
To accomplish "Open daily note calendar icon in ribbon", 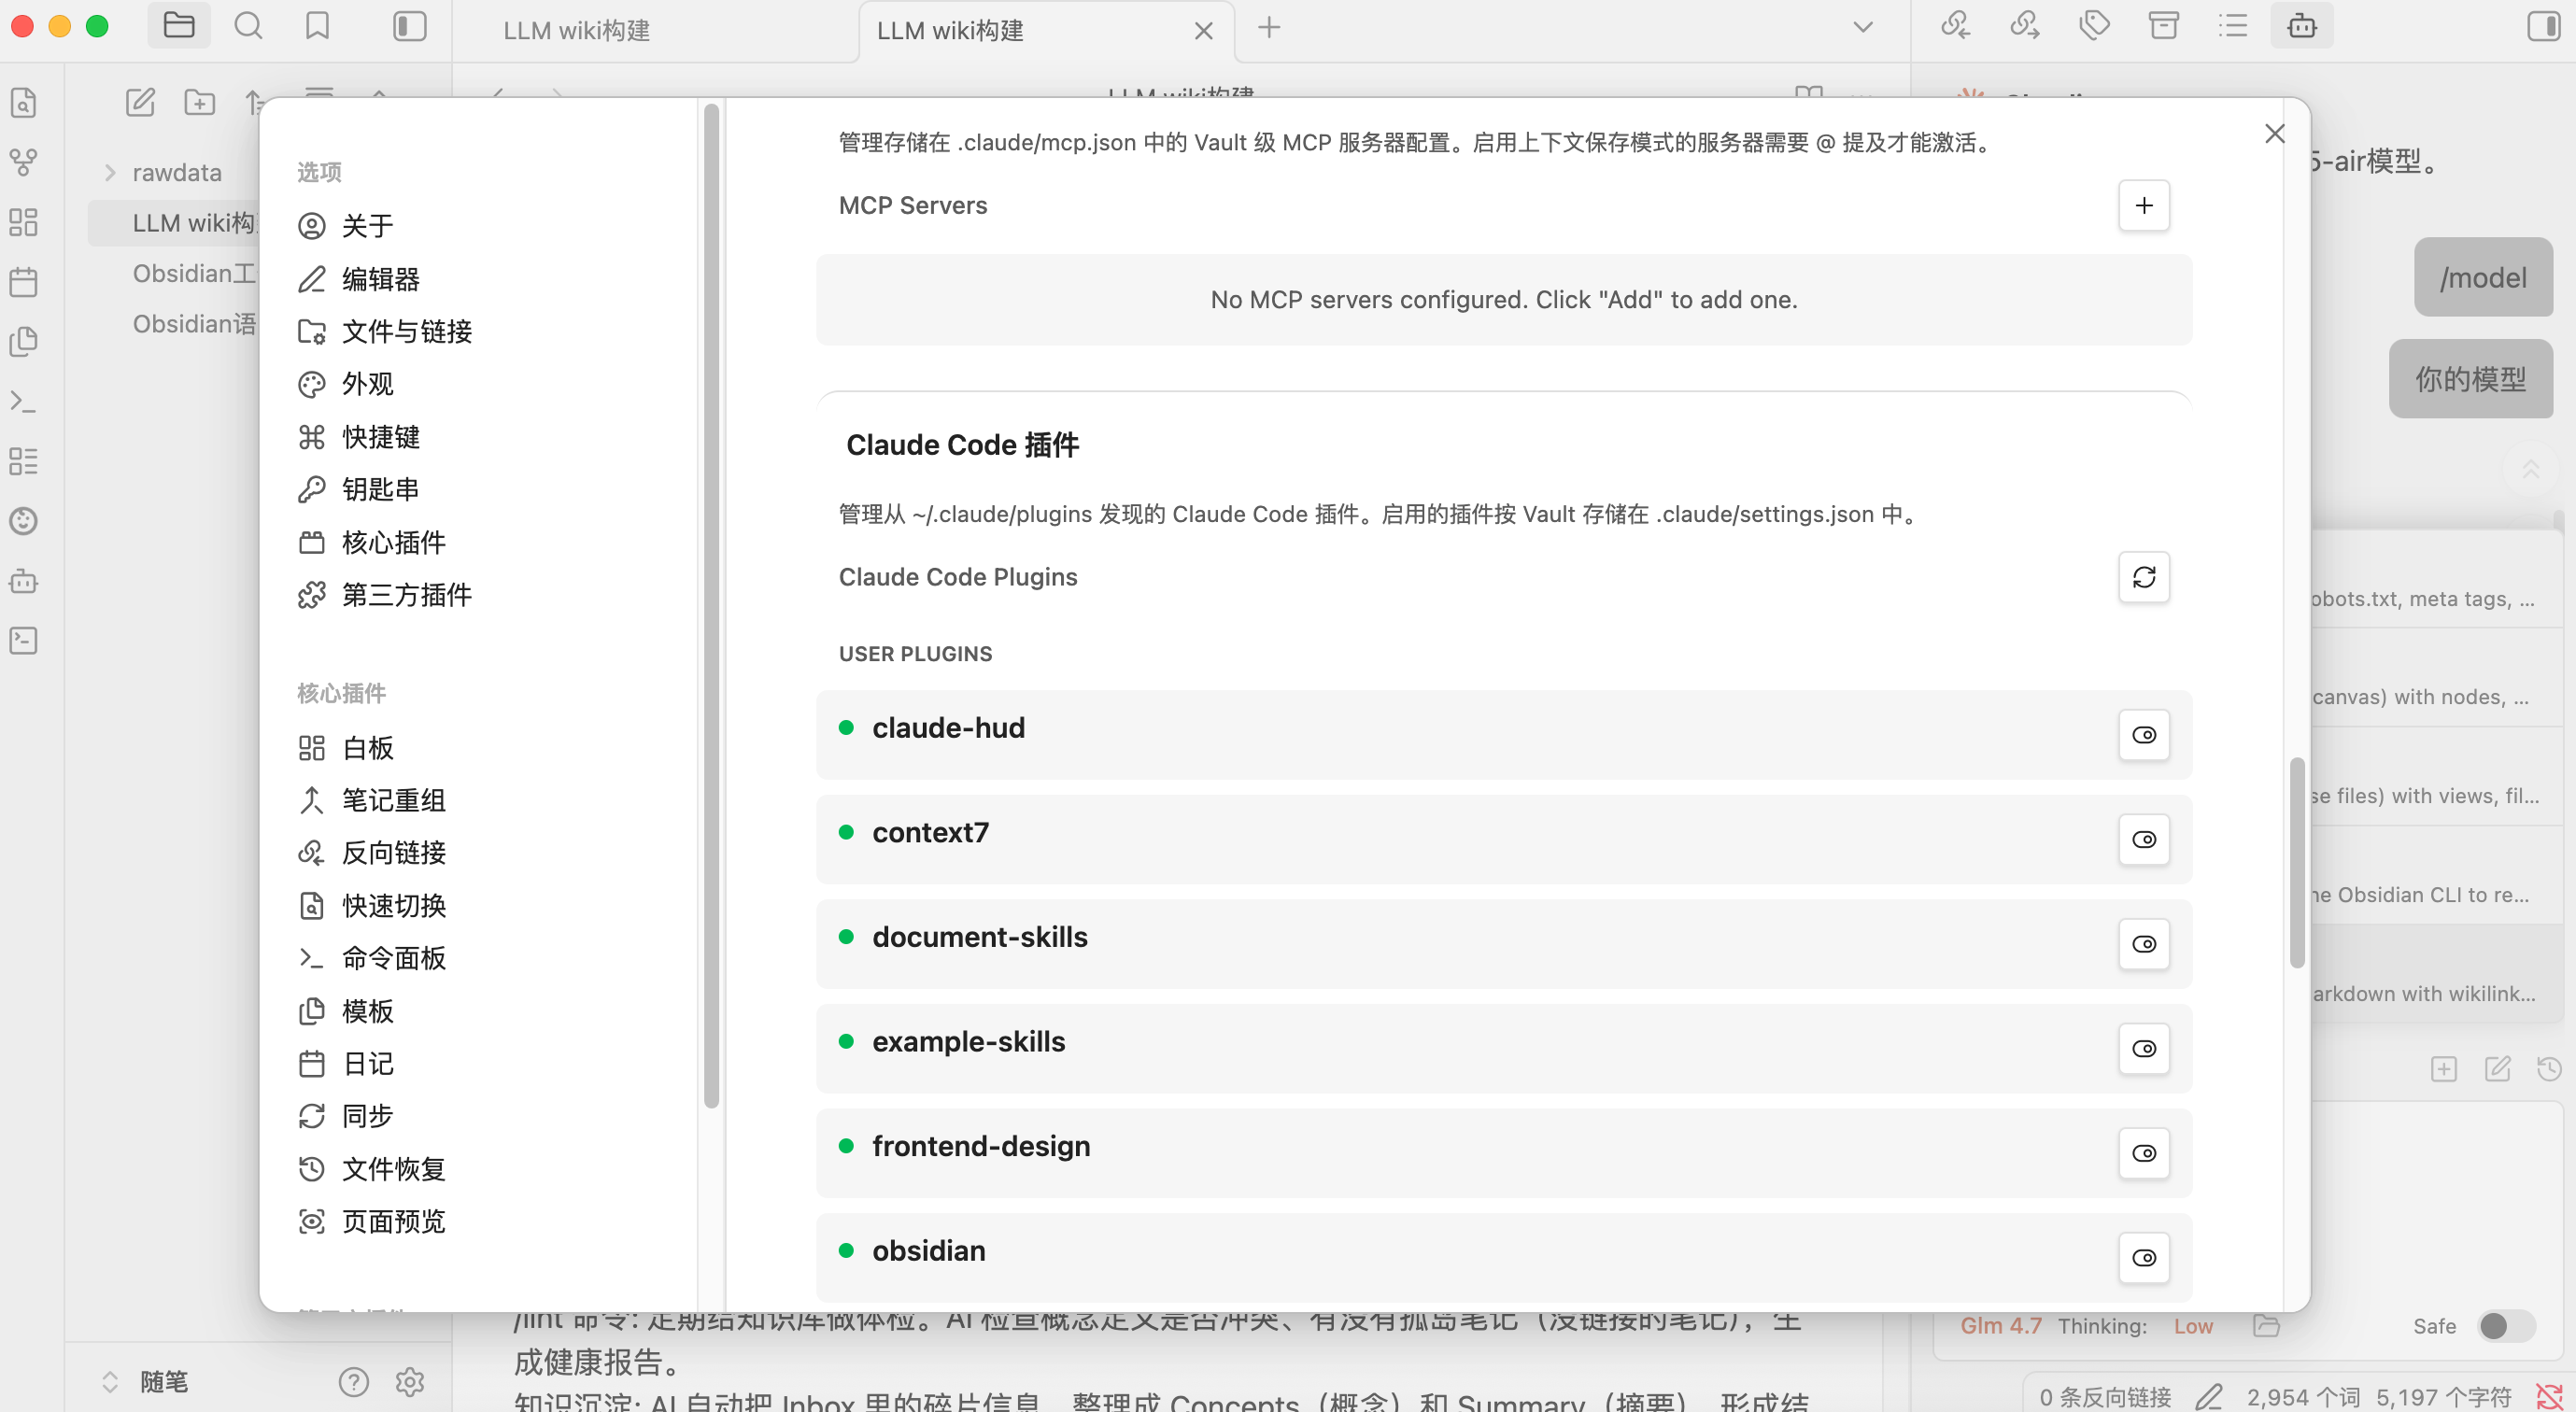I will [24, 282].
